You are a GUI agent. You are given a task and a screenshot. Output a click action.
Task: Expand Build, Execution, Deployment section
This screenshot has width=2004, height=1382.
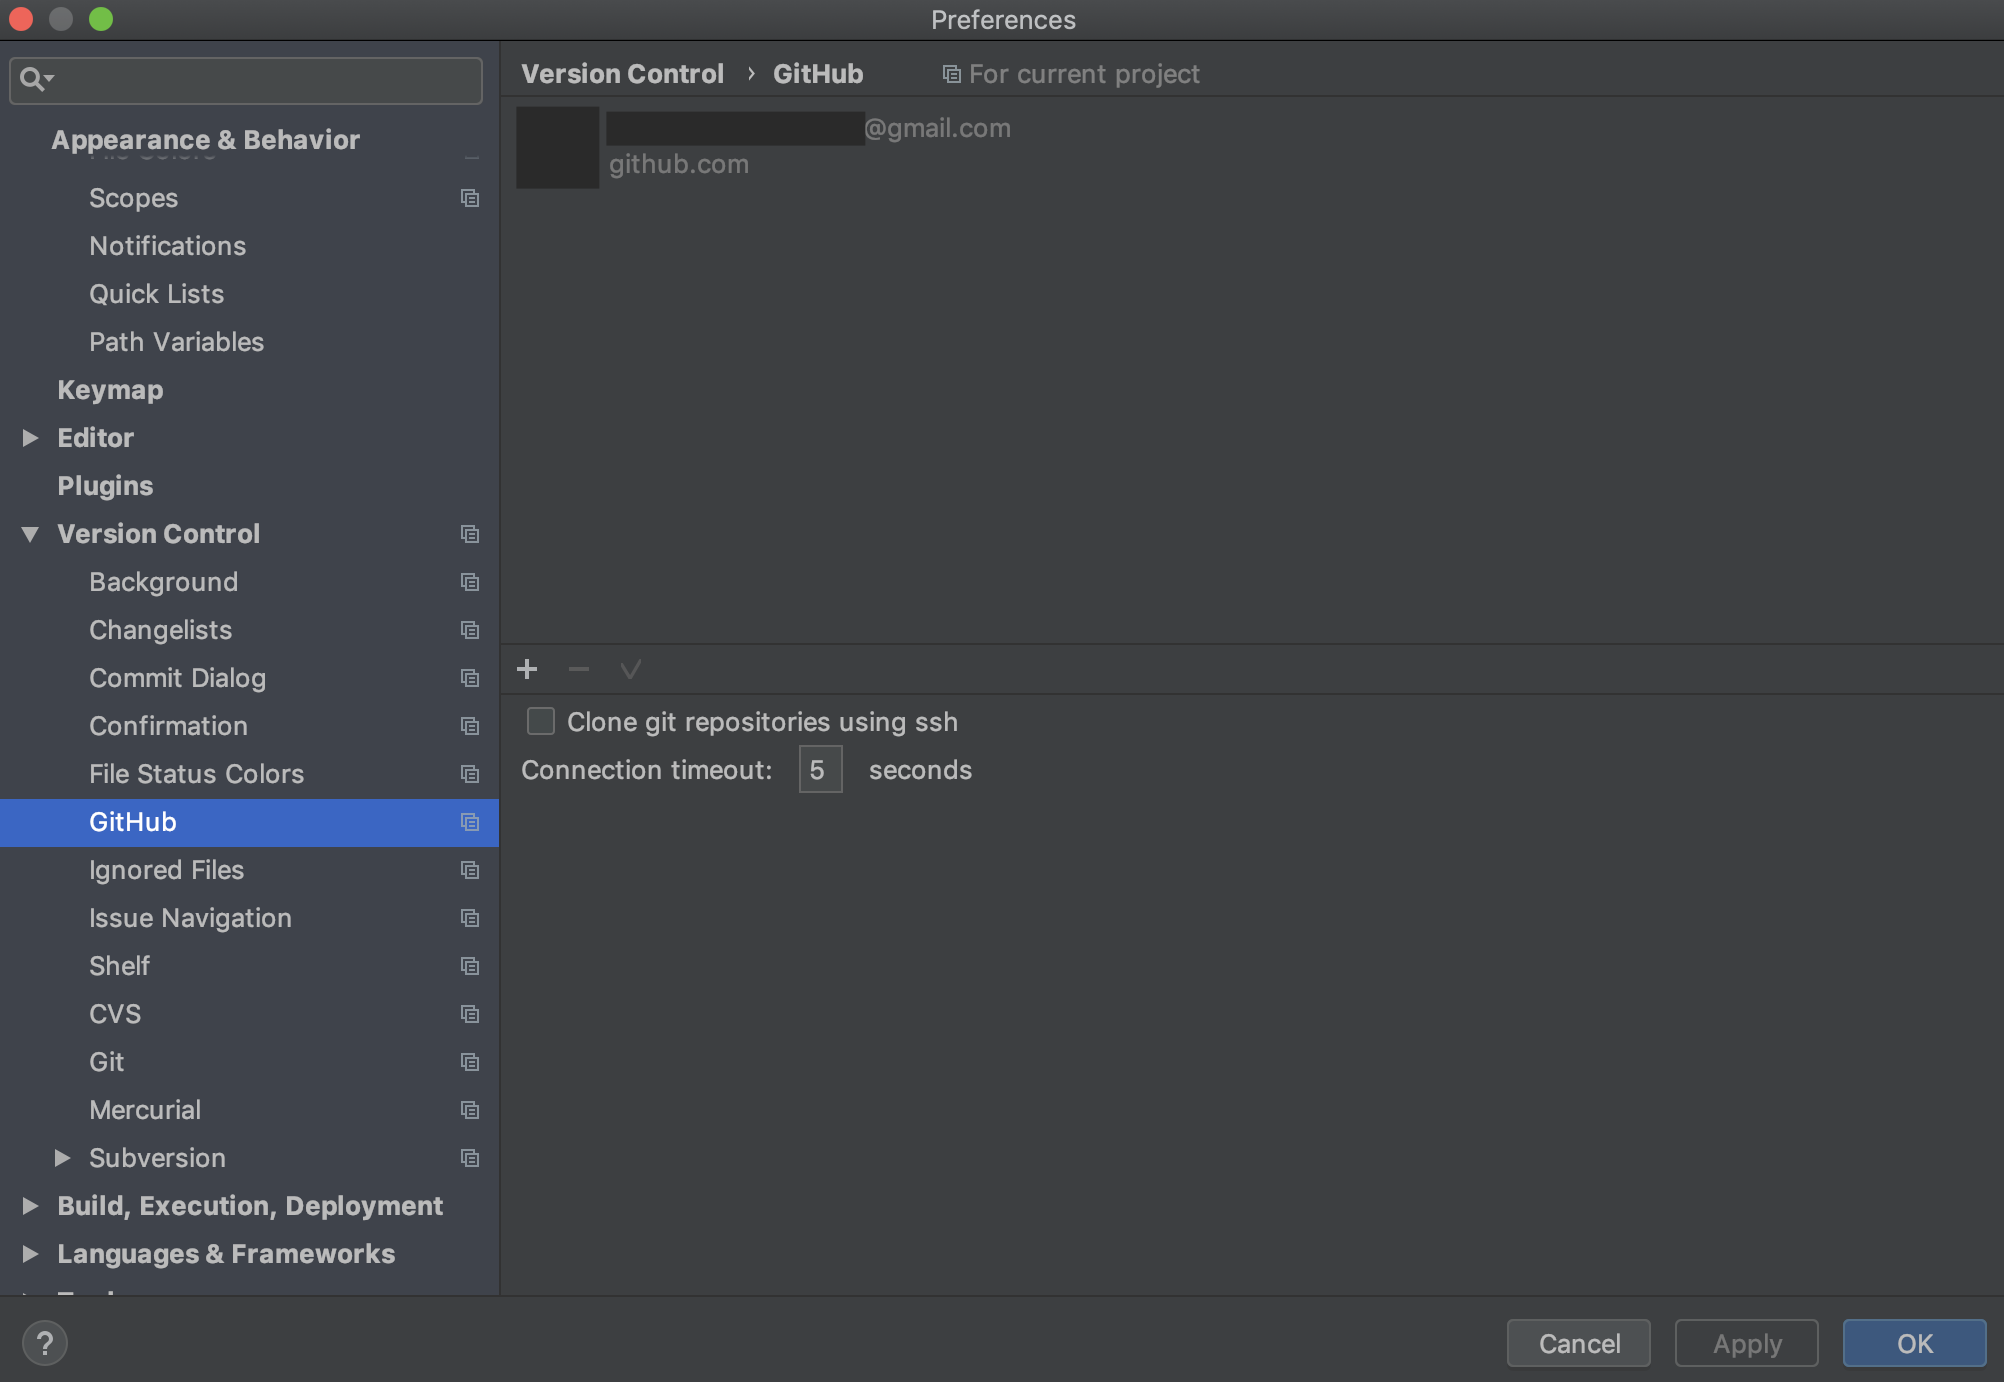tap(30, 1206)
